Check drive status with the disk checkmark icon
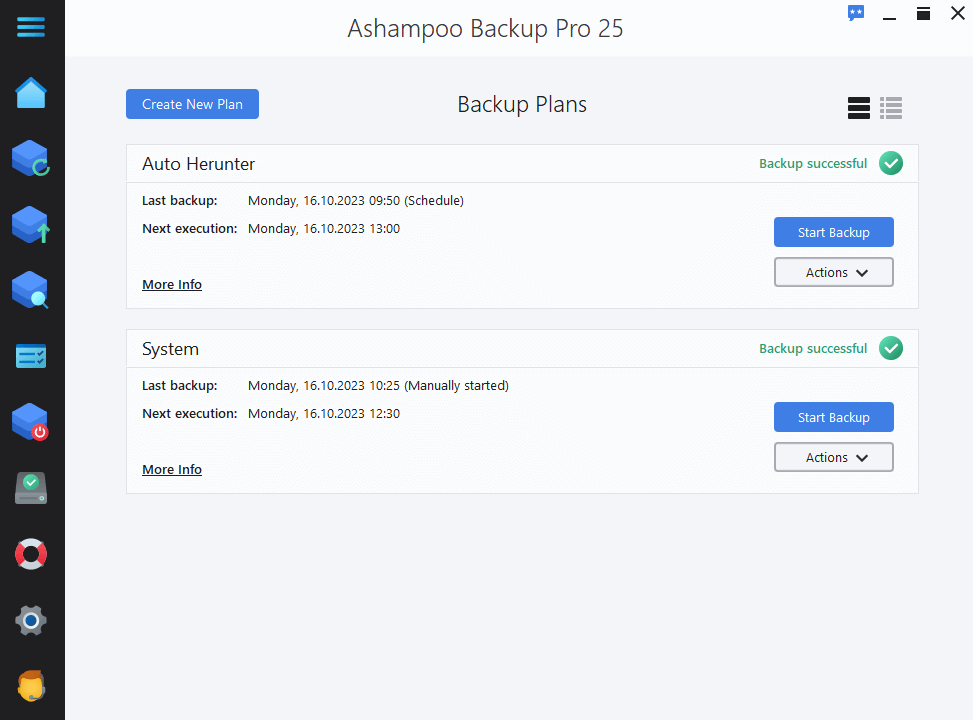The width and height of the screenshot is (973, 720). pyautogui.click(x=31, y=487)
